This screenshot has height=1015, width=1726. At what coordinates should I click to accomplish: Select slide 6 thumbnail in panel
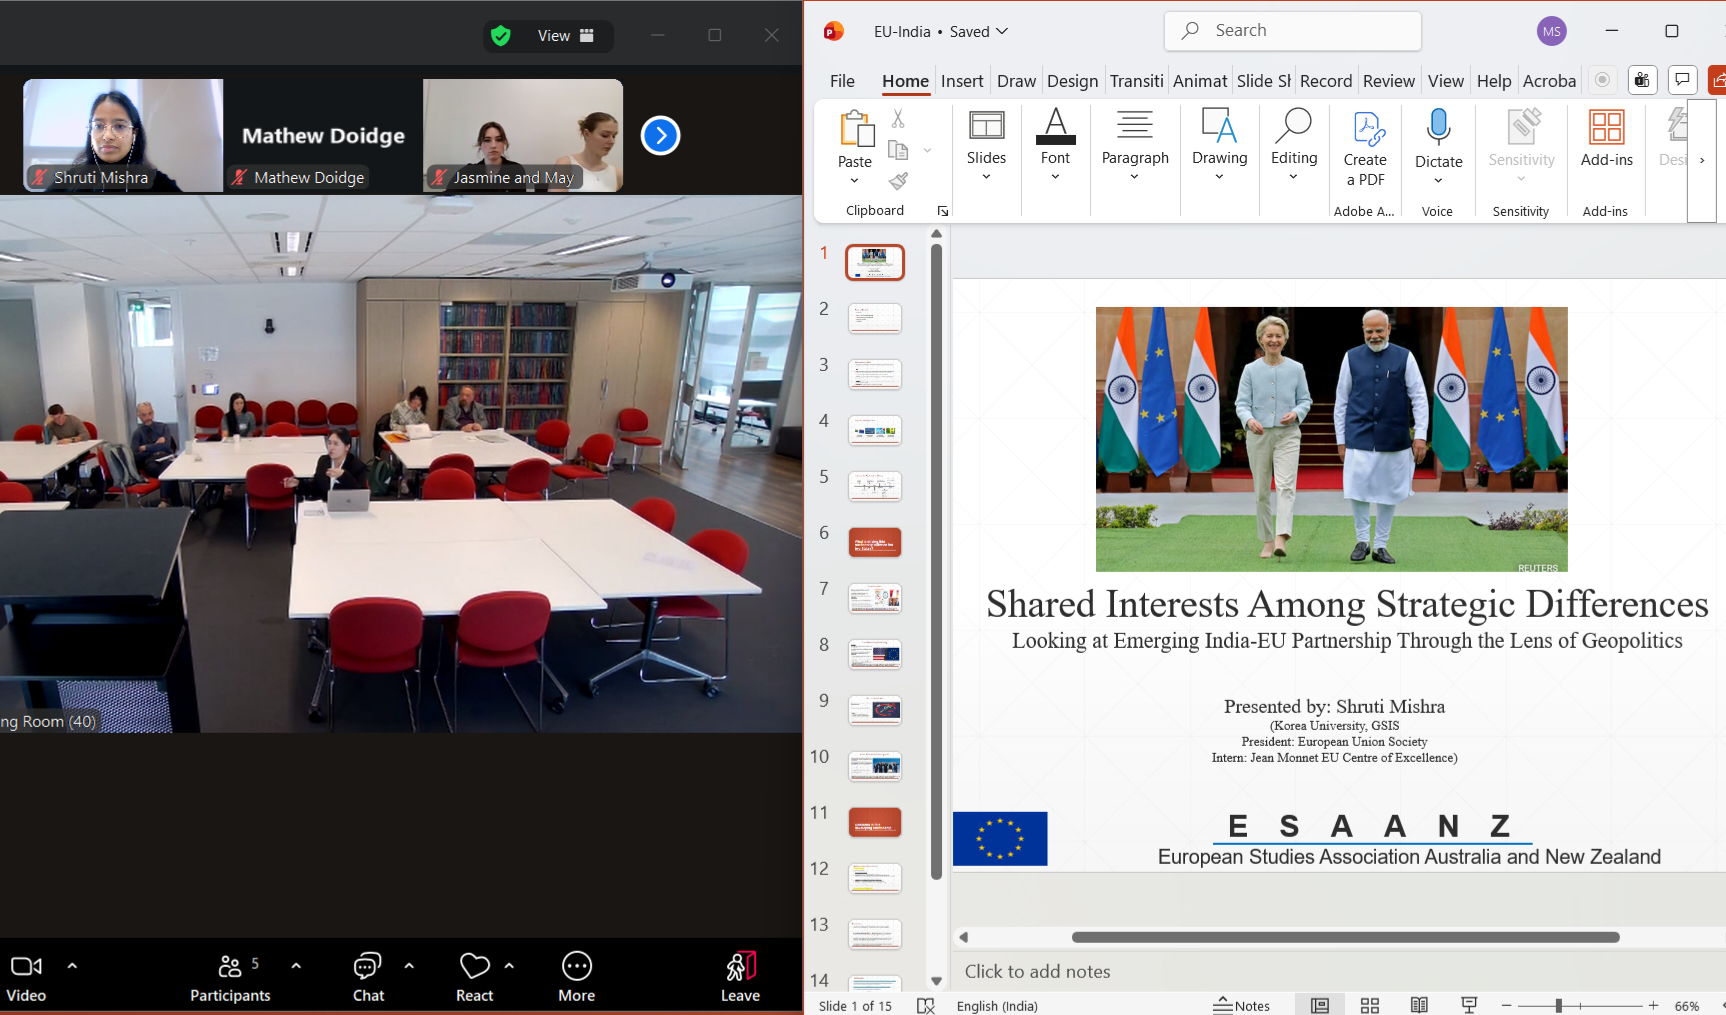click(x=874, y=542)
